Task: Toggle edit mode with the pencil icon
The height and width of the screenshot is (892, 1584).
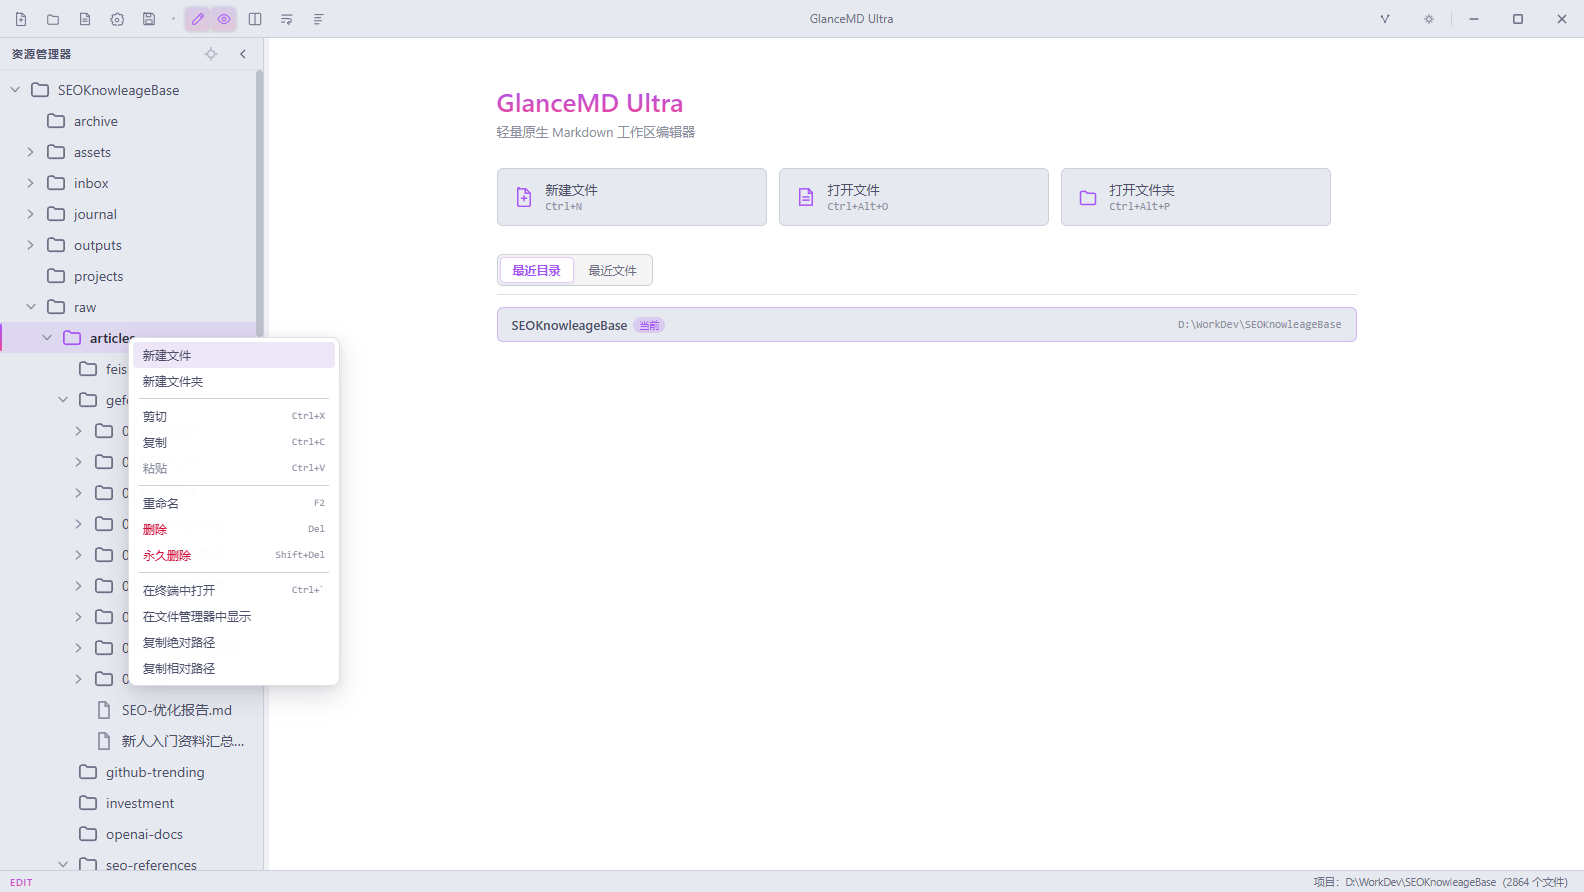Action: pos(198,19)
